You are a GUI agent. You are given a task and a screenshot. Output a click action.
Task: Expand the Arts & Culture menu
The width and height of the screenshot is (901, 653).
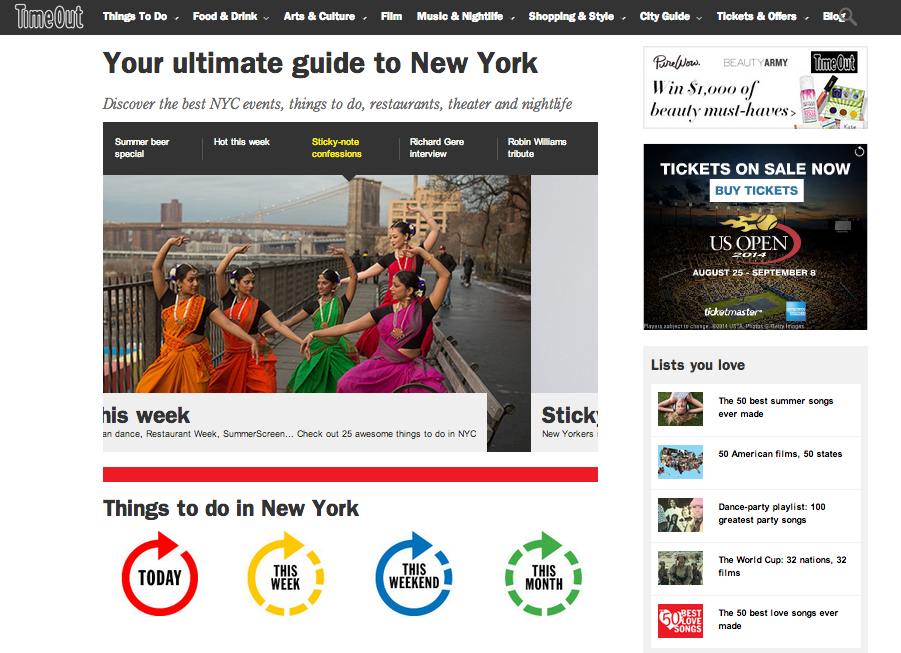coord(325,17)
